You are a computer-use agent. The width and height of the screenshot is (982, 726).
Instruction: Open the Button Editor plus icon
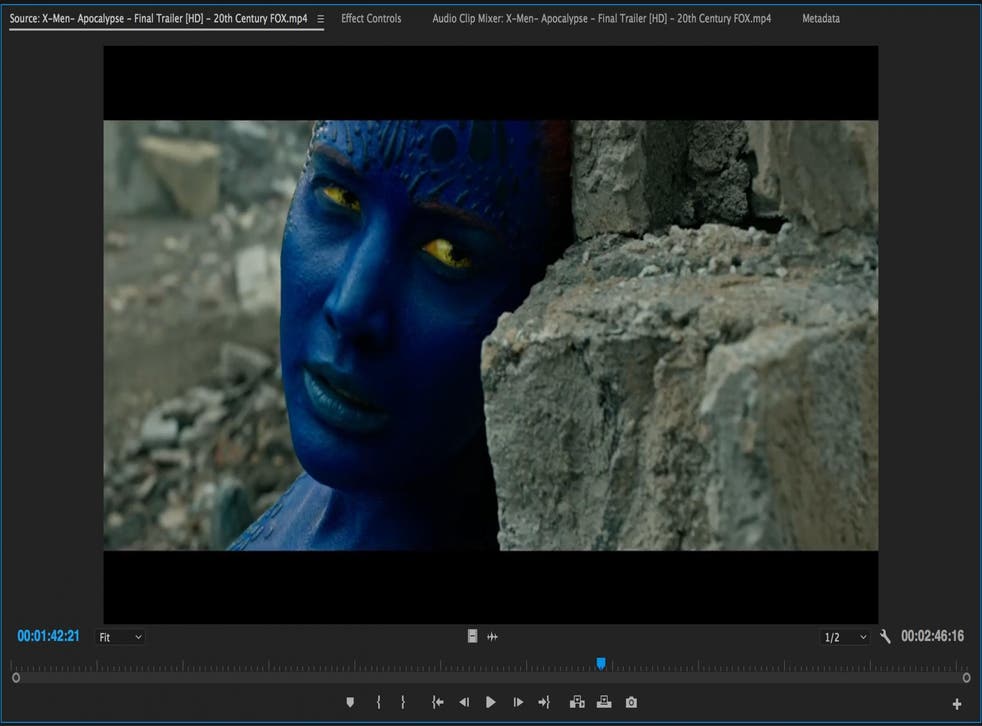[x=956, y=705]
